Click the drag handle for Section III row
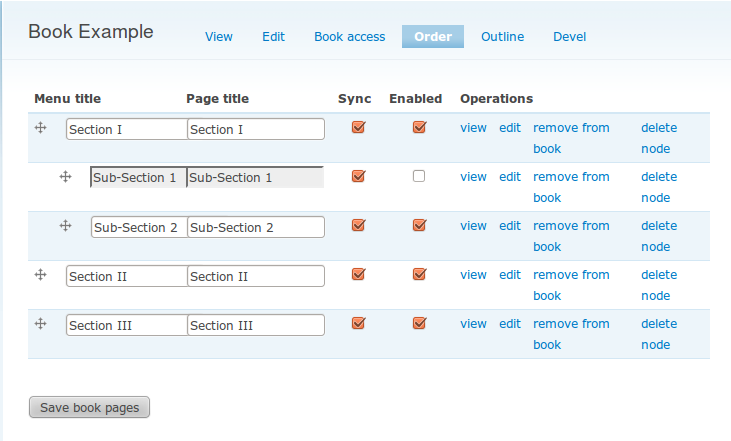The height and width of the screenshot is (441, 731). pyautogui.click(x=41, y=324)
